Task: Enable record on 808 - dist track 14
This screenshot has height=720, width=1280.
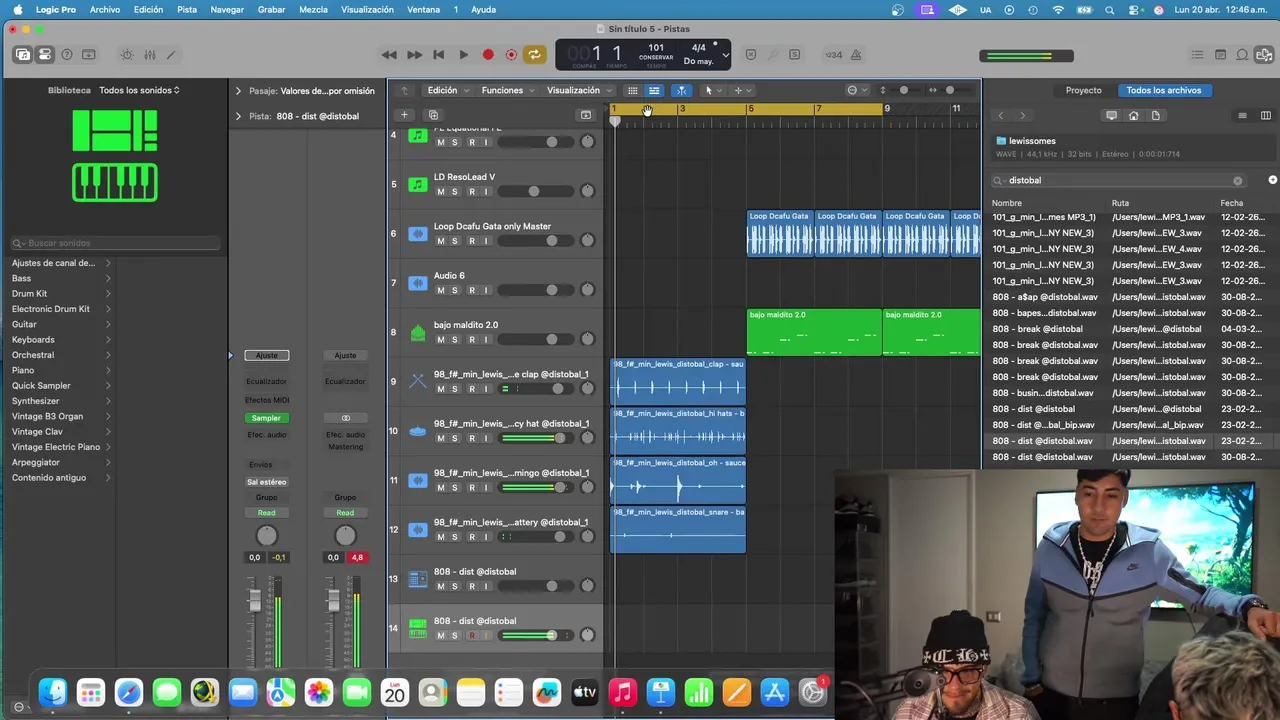Action: pos(472,635)
